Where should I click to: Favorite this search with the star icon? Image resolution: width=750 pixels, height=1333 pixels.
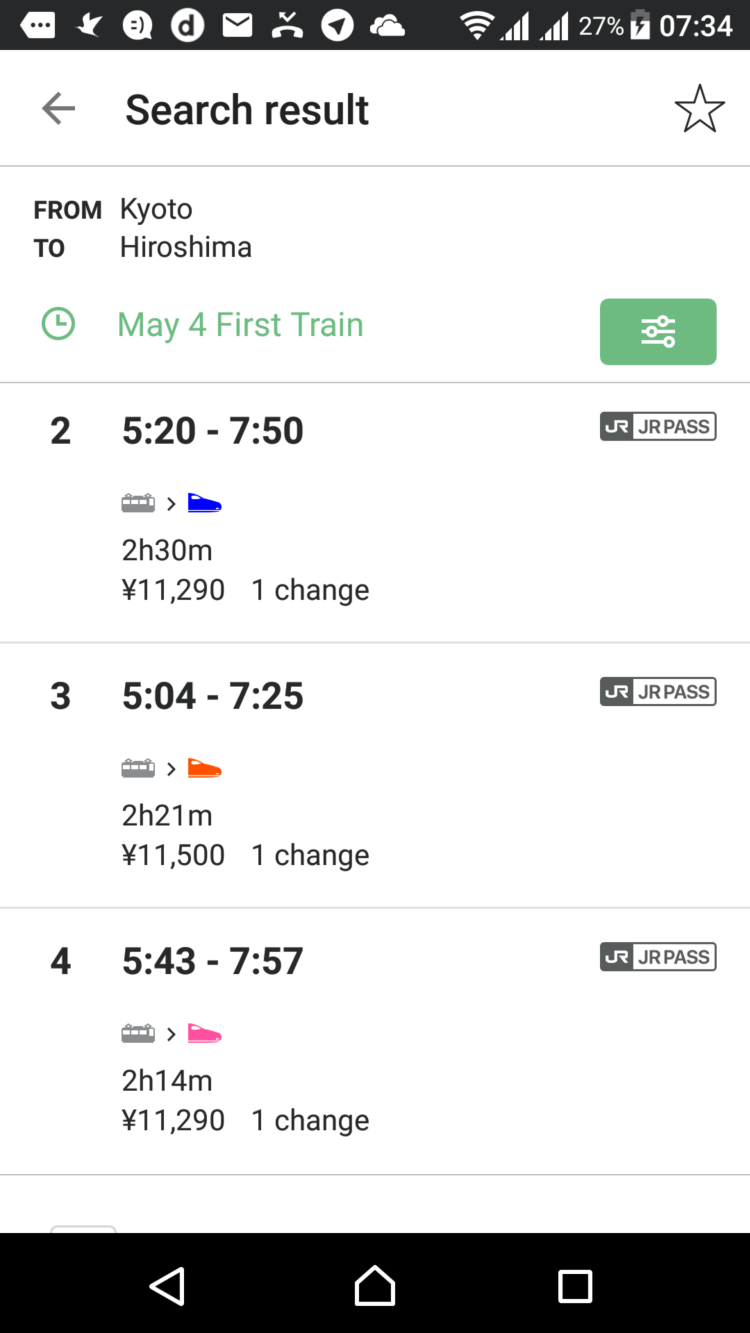pos(699,109)
